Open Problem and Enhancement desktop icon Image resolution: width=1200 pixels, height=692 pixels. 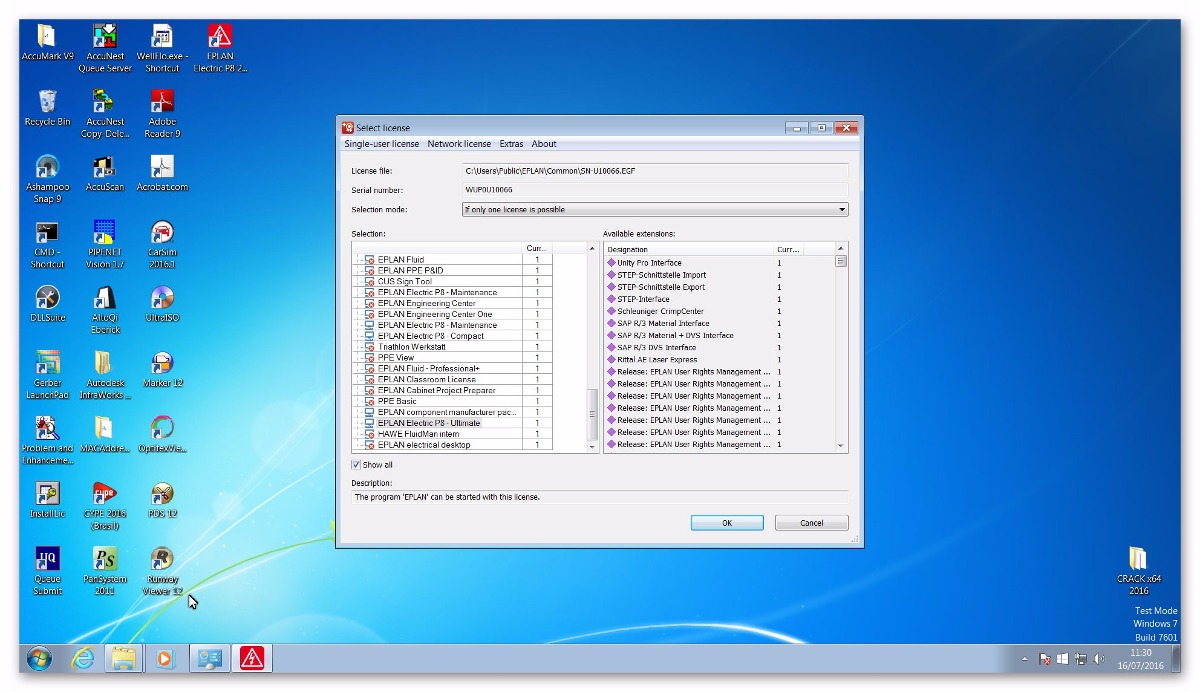(x=47, y=441)
